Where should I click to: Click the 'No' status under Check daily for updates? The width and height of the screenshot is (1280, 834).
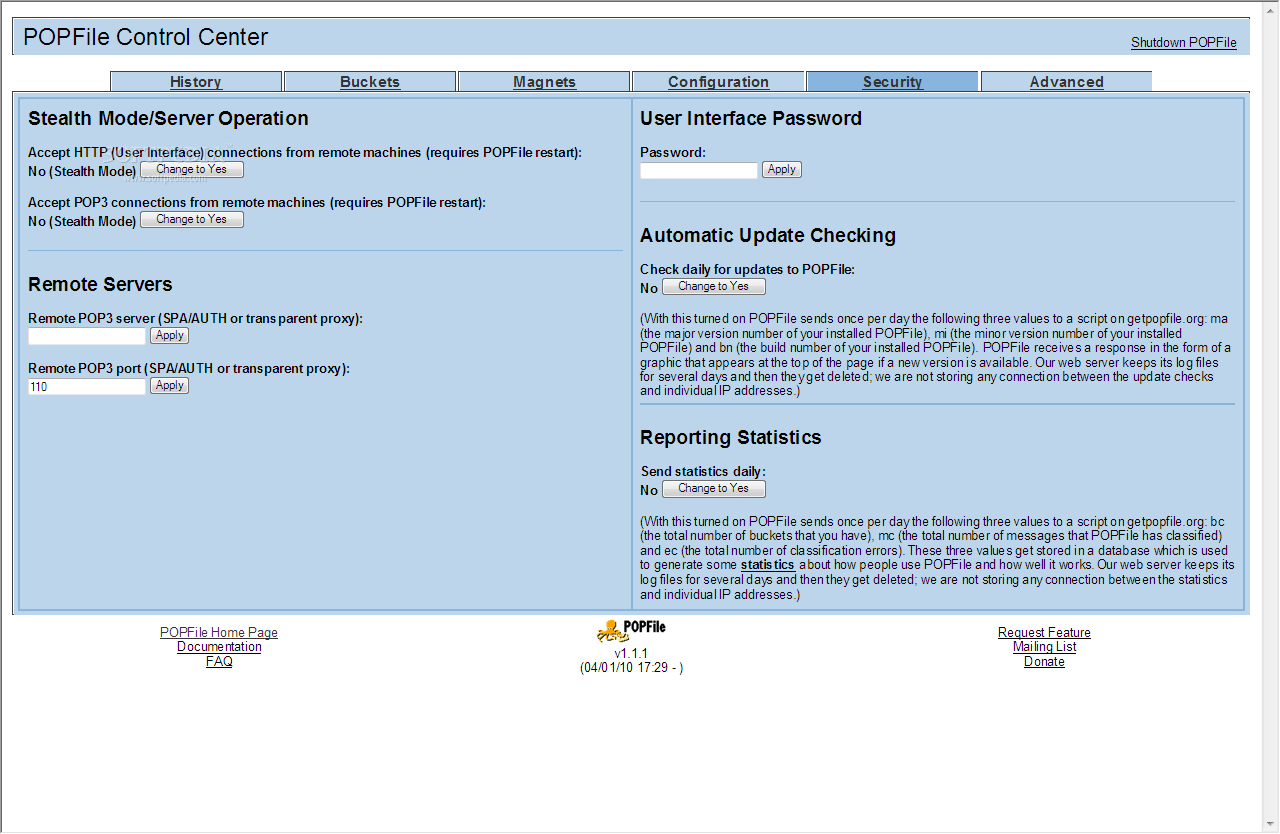pos(649,288)
